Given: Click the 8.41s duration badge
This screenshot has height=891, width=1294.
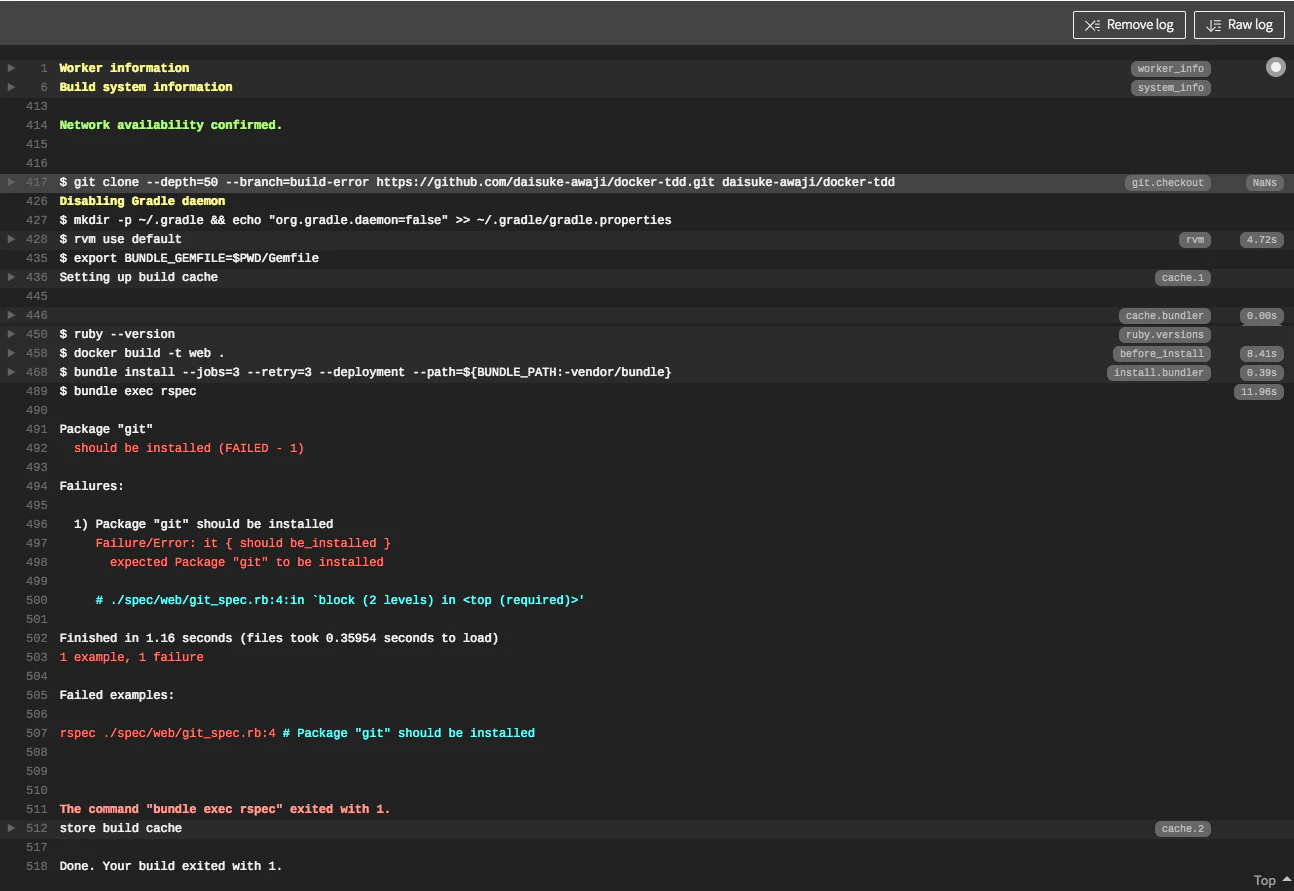Looking at the screenshot, I should tap(1262, 354).
